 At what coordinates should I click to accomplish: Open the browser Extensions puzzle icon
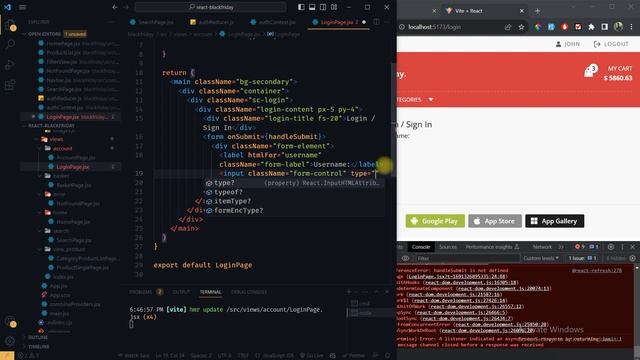pos(591,27)
